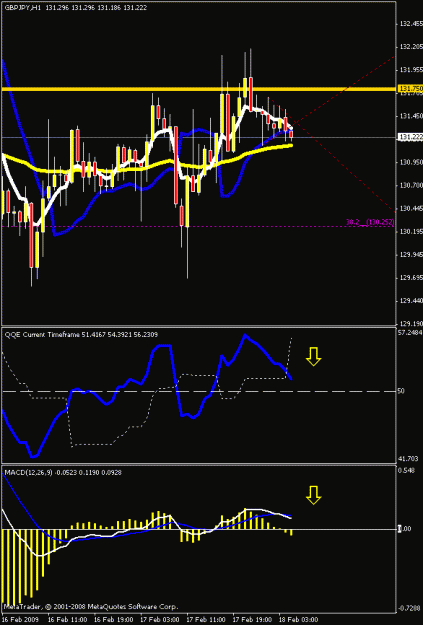Select the current price tag 131.222
This screenshot has width=423, height=625.
click(410, 137)
